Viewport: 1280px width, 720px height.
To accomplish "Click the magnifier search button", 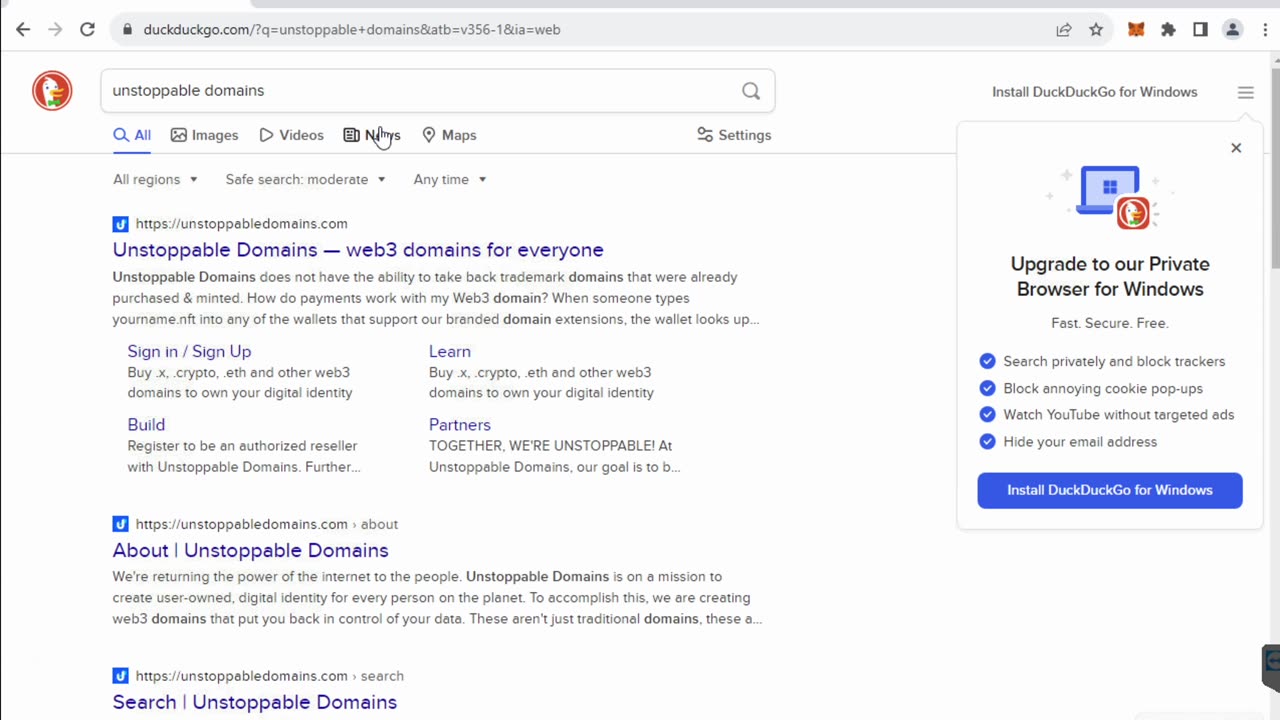I will tap(751, 91).
